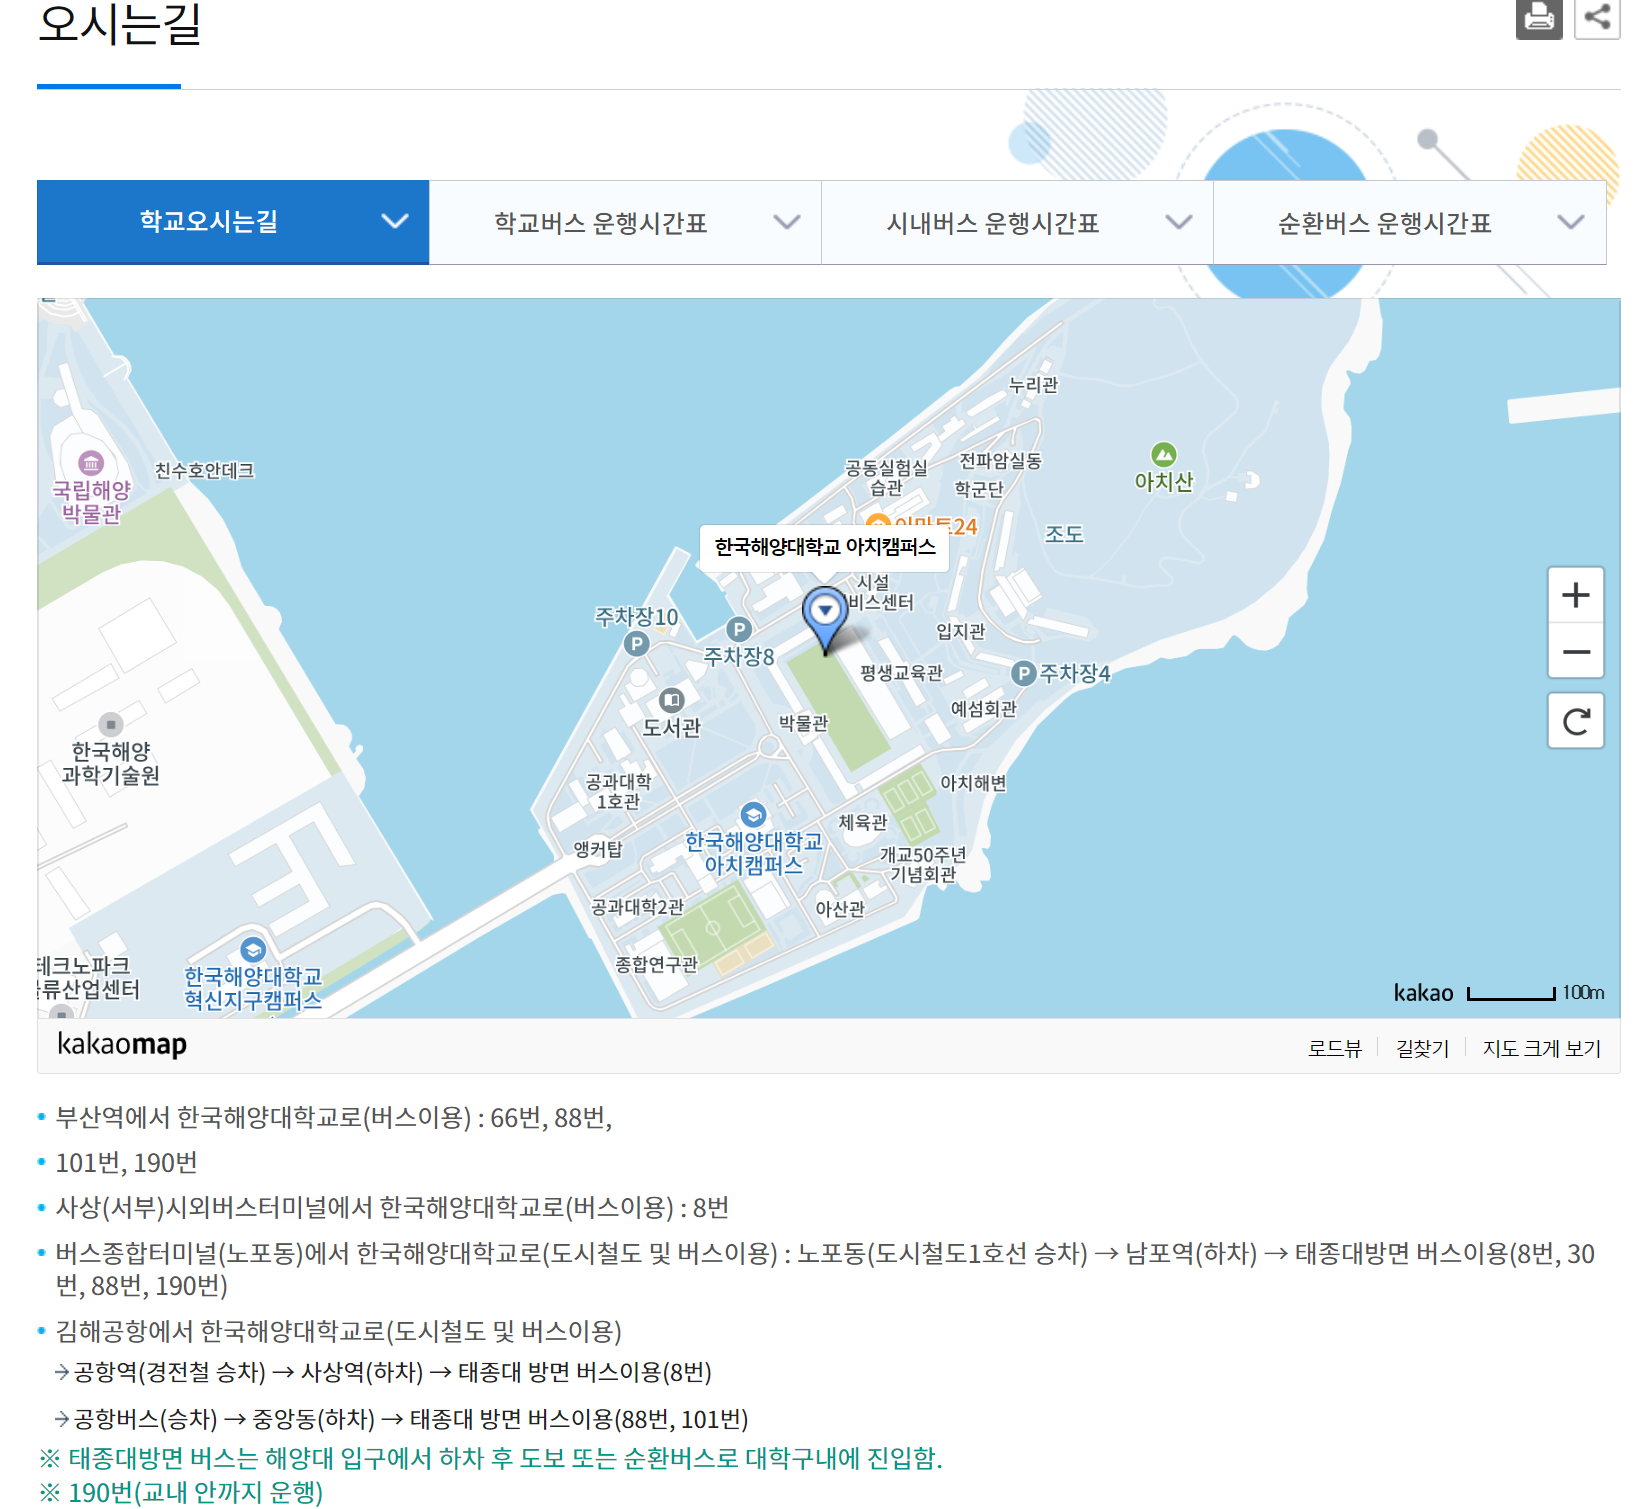Click the 아산관 label on the map
1647x1509 pixels.
tap(840, 909)
